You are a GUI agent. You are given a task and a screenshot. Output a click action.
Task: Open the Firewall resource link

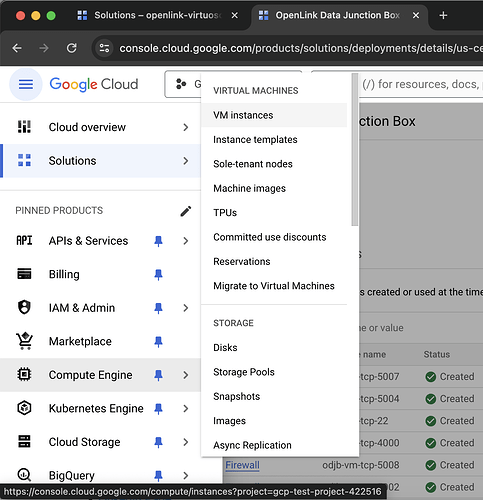pyautogui.click(x=242, y=465)
